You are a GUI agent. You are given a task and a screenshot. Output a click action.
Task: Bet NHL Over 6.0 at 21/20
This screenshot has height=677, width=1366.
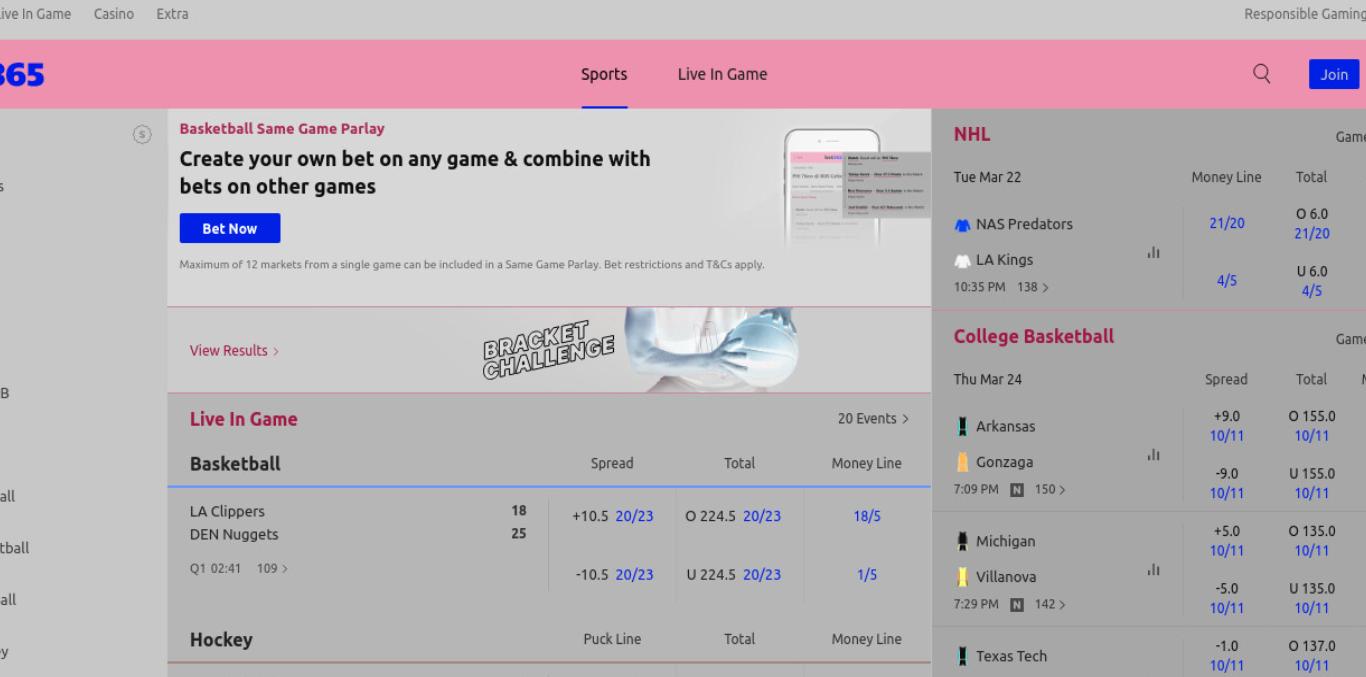pos(1312,224)
